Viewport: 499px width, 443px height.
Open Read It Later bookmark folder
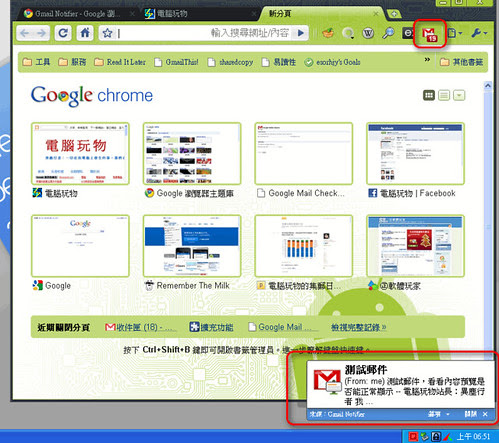[120, 62]
